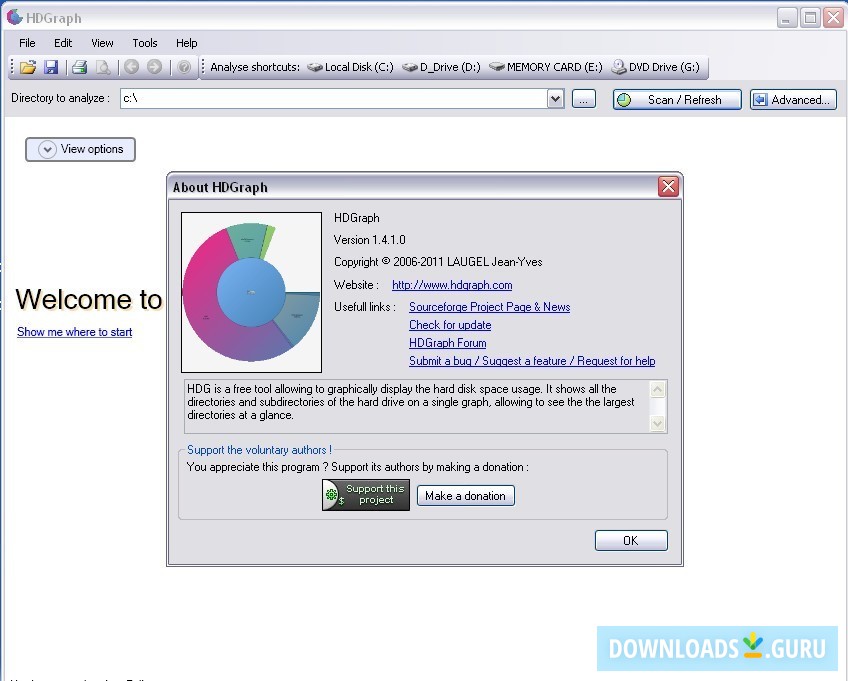Click the Forward arrow toolbar icon
This screenshot has width=848, height=681.
click(x=155, y=67)
